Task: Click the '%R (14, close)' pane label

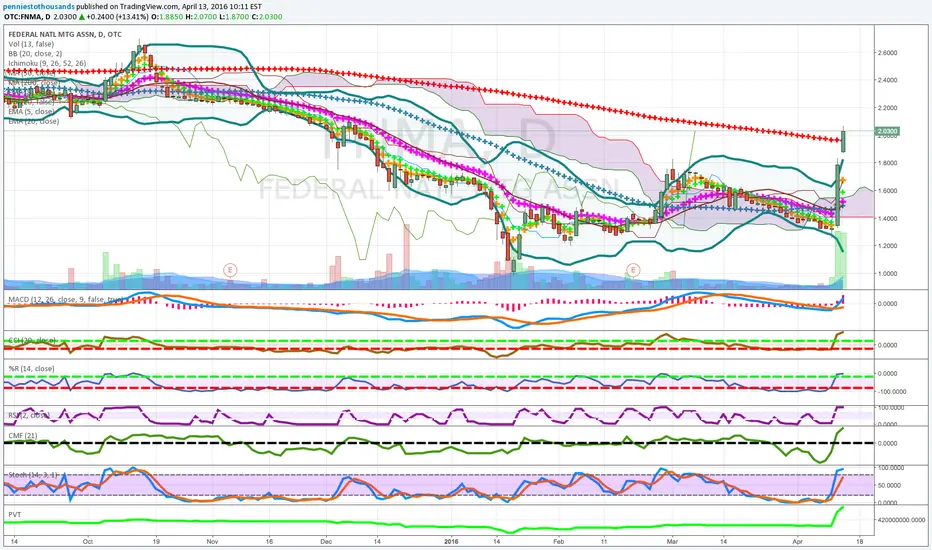Action: coord(31,369)
